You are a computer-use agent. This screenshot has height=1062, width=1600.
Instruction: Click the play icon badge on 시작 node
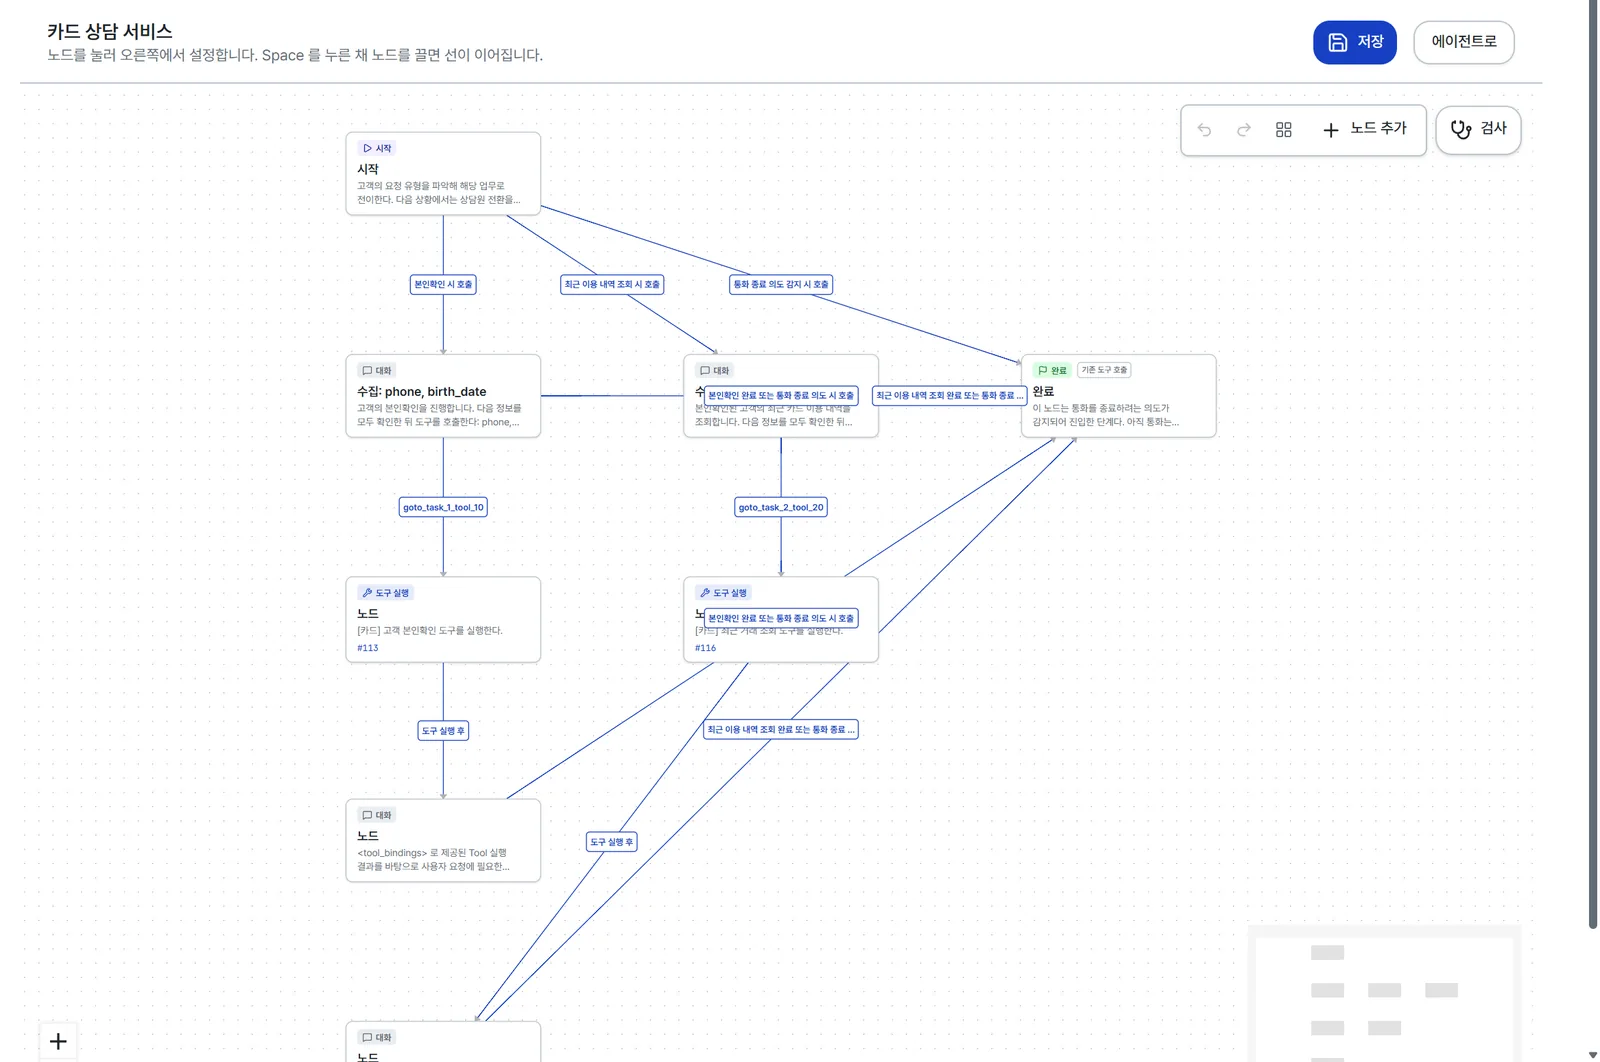click(377, 148)
